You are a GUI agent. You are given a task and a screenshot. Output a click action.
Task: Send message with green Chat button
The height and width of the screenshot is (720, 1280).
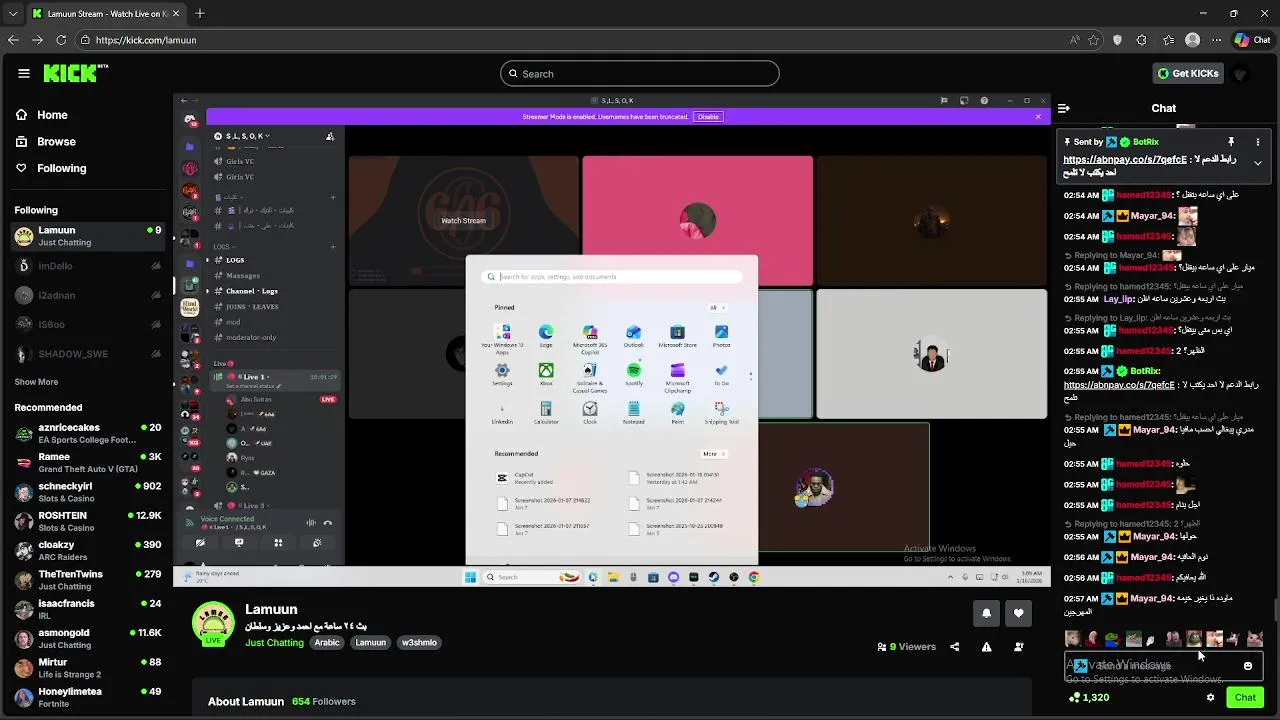click(x=1245, y=698)
